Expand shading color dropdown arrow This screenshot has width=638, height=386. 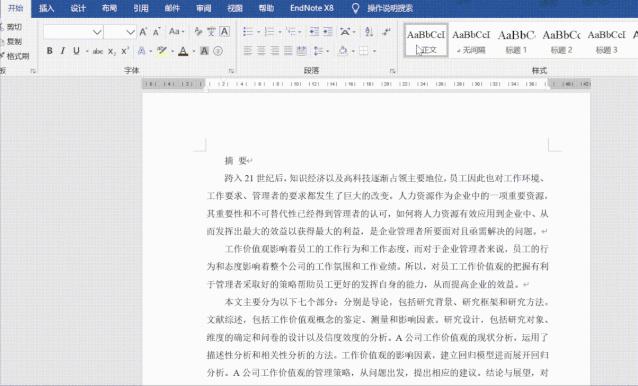353,51
